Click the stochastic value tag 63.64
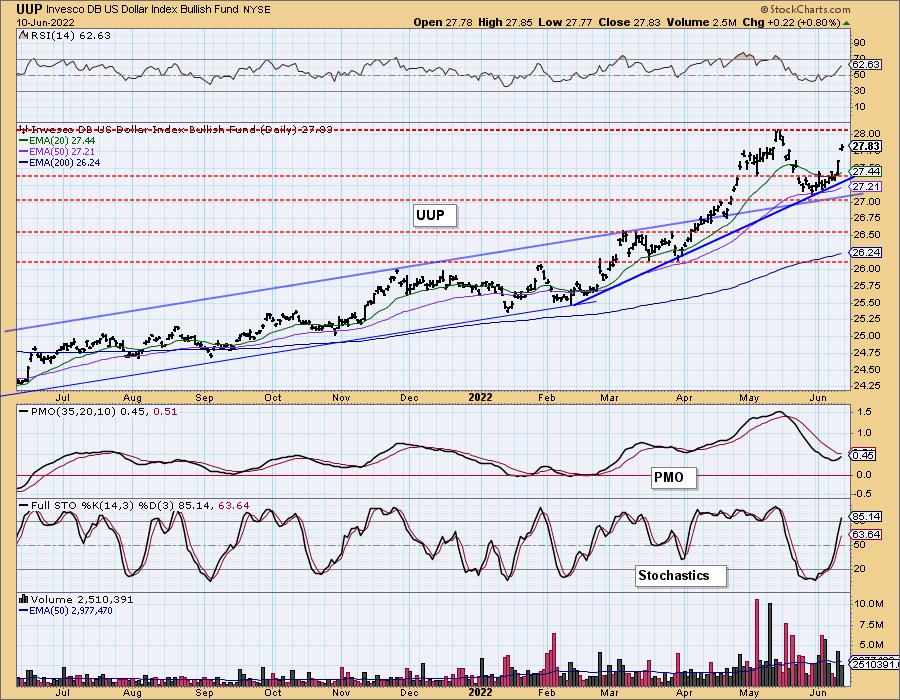The image size is (900, 700). pyautogui.click(x=865, y=535)
